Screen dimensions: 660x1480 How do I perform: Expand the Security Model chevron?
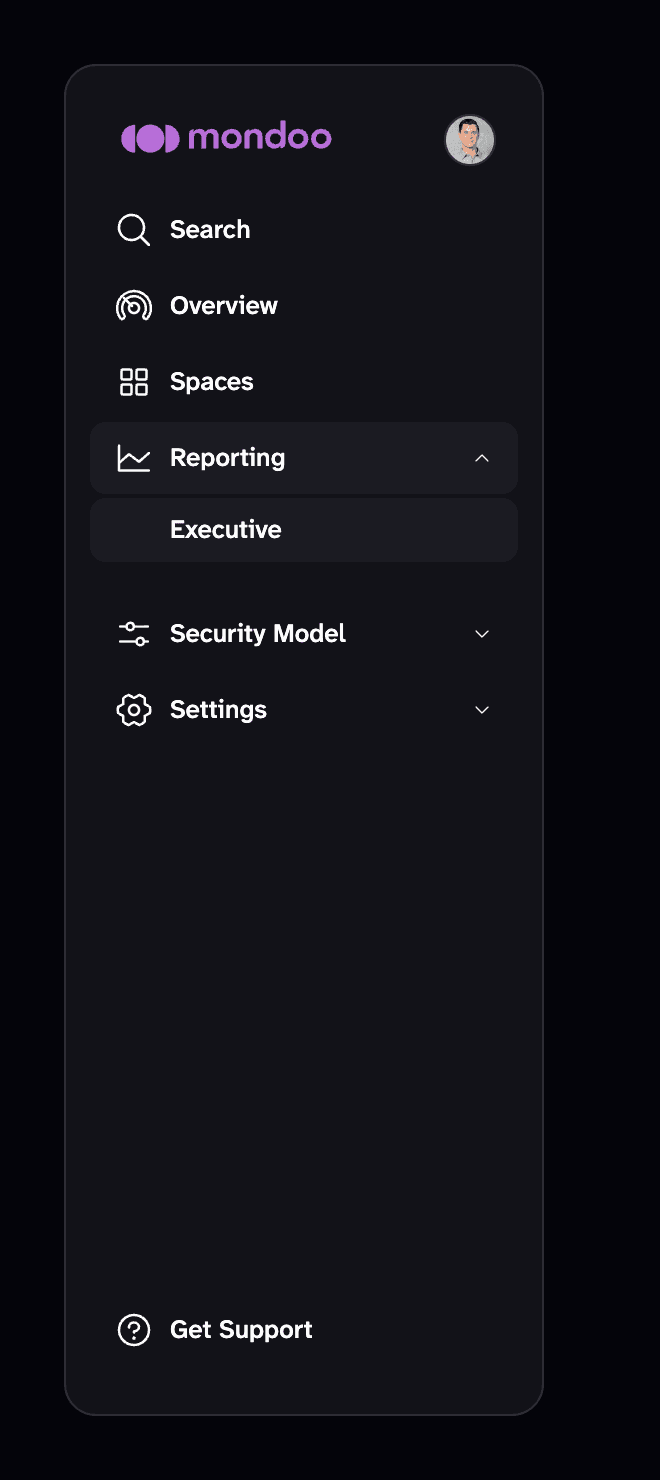tap(482, 634)
